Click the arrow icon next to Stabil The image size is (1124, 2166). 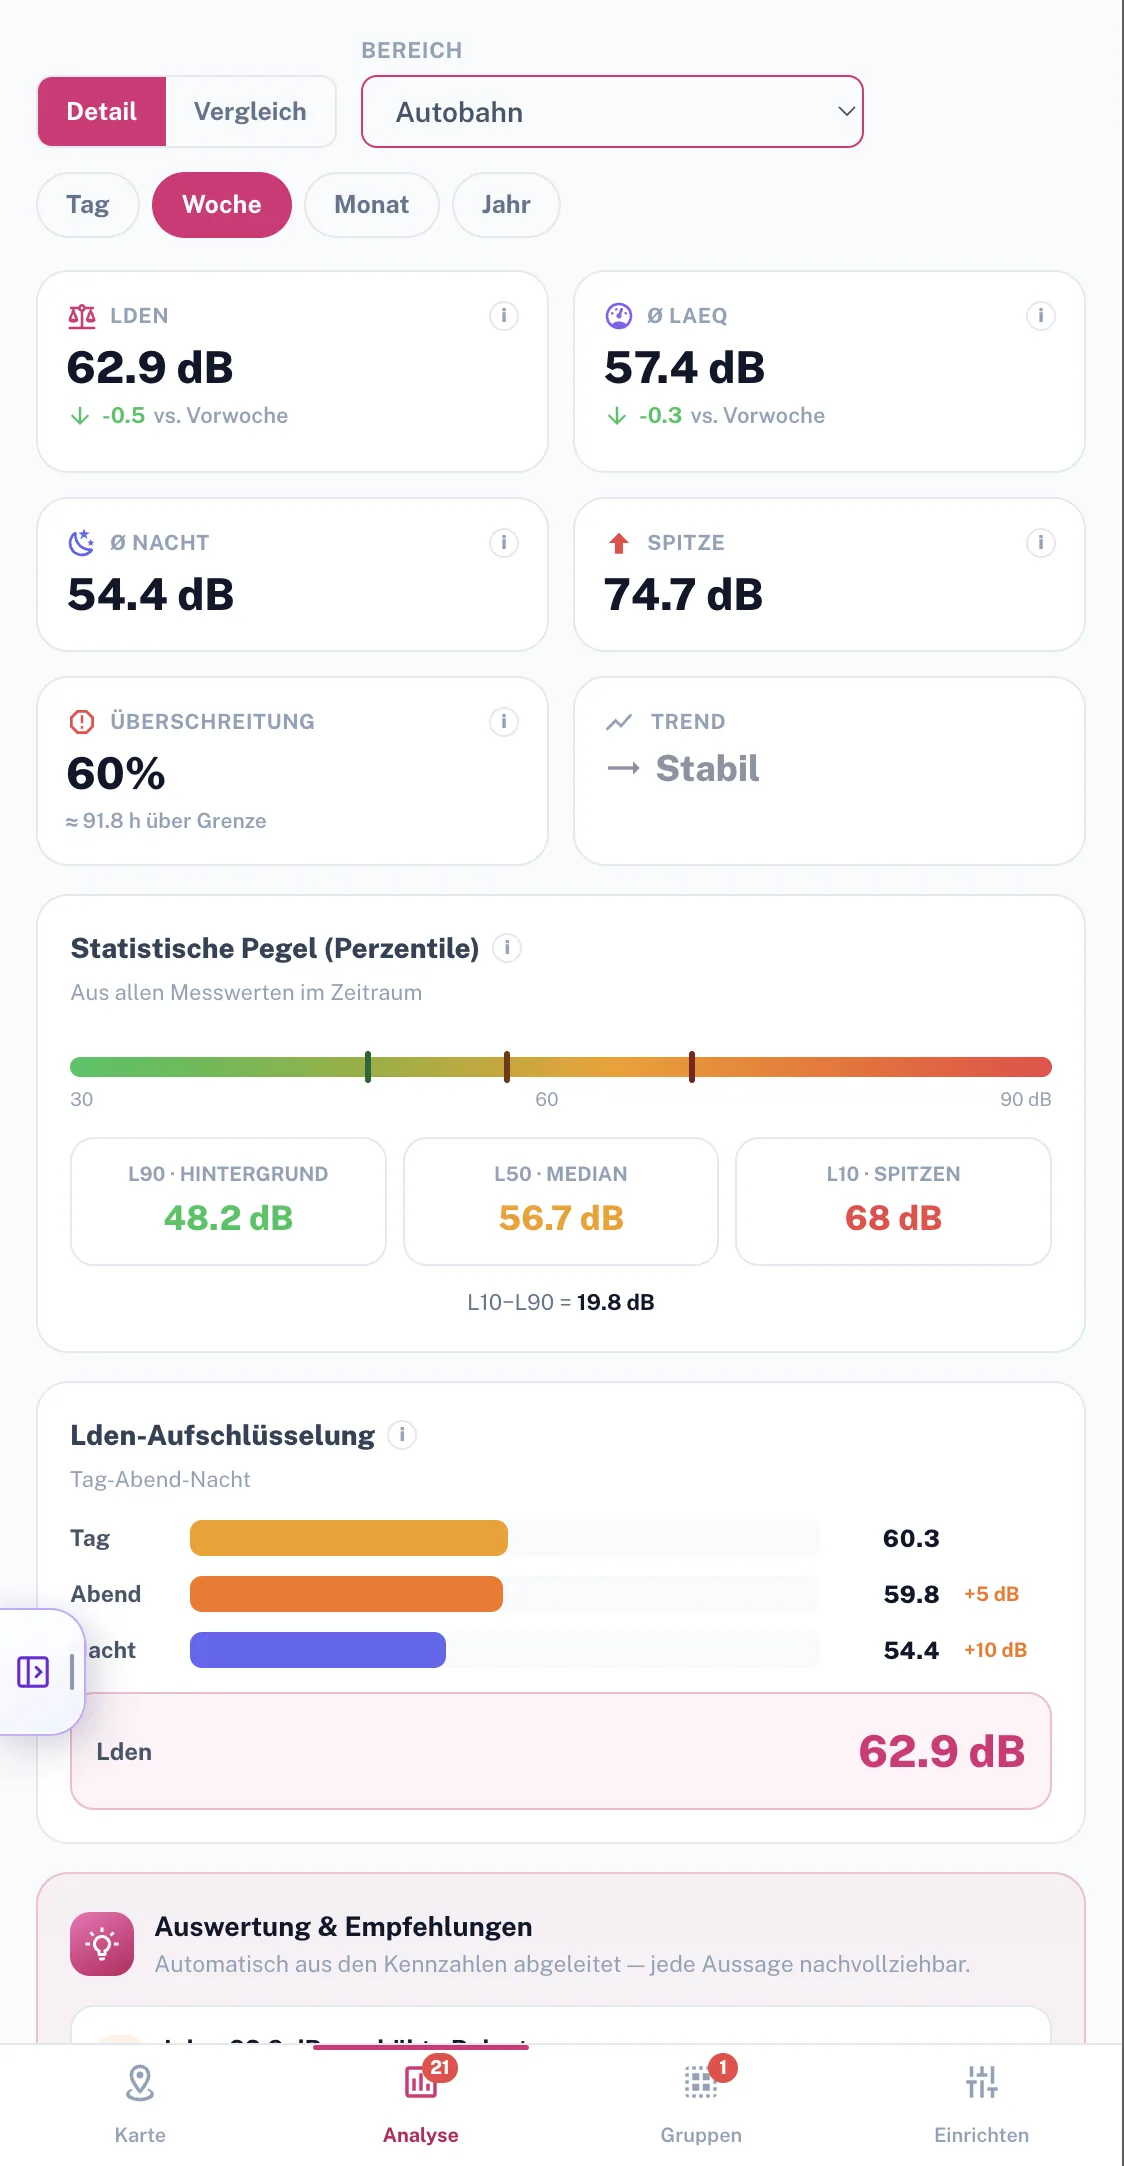pyautogui.click(x=623, y=769)
